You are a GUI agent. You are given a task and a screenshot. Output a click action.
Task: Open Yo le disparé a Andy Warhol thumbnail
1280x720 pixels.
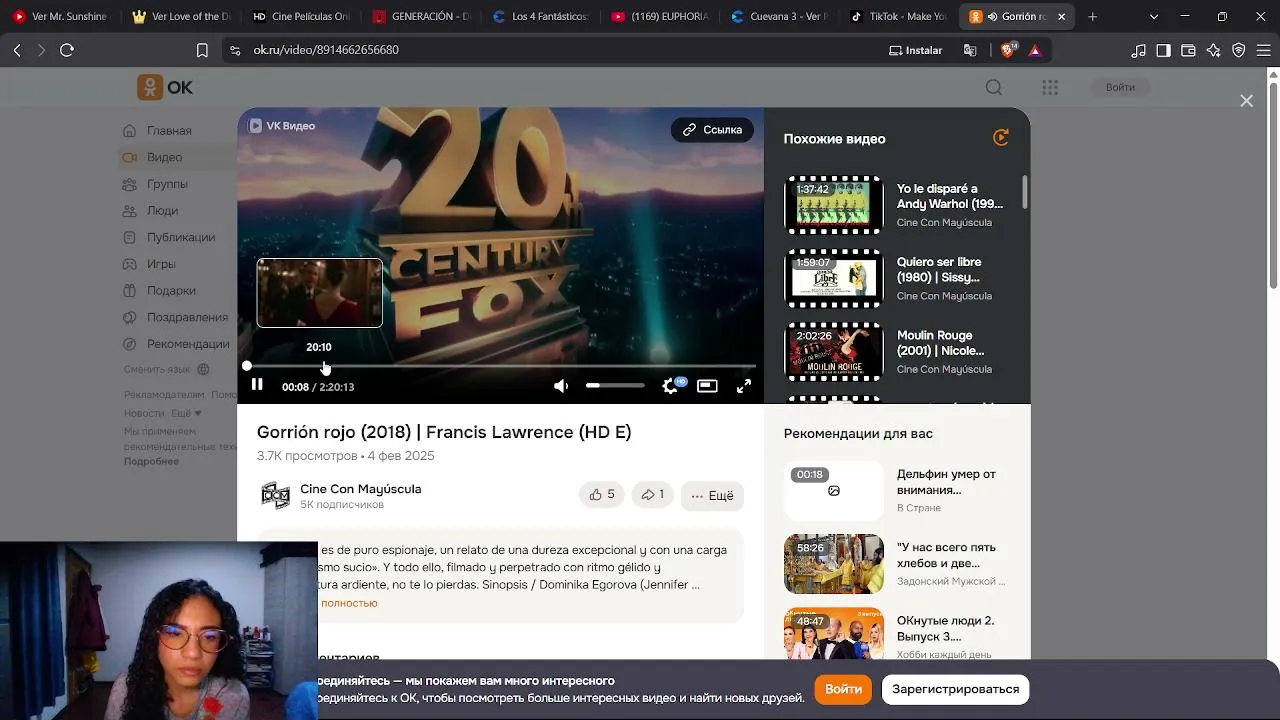pos(833,205)
